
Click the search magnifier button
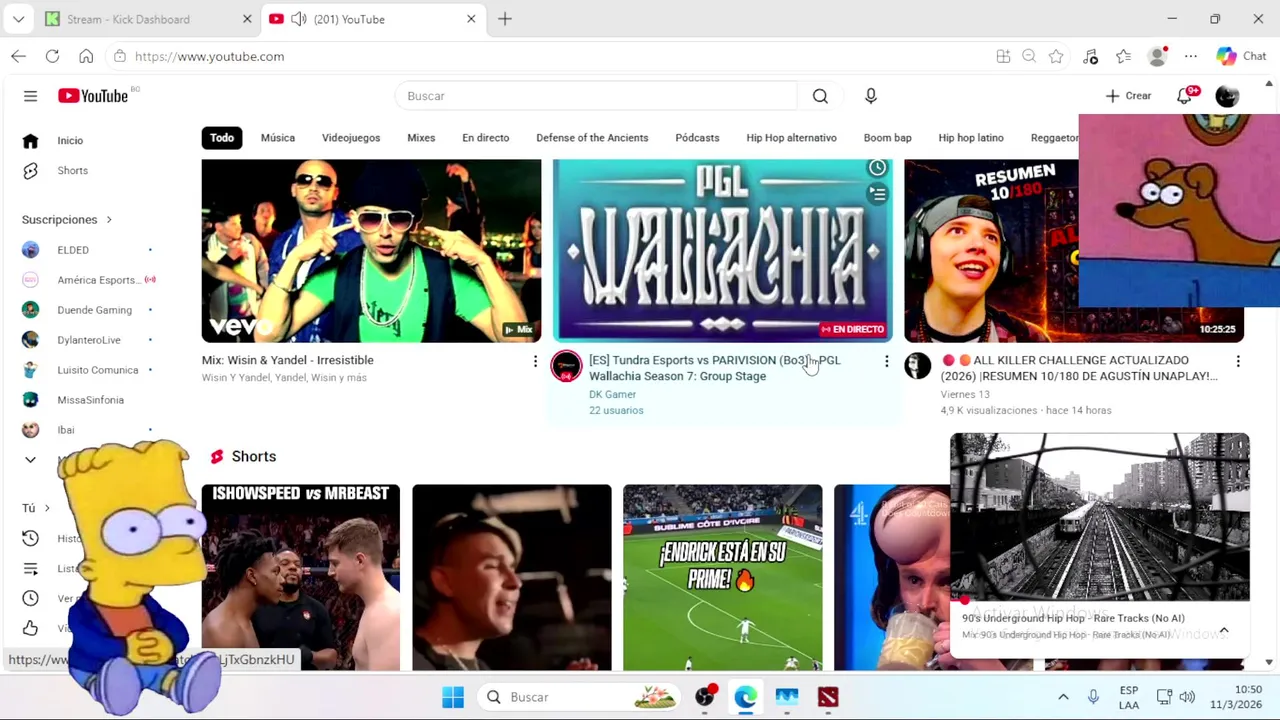point(820,96)
